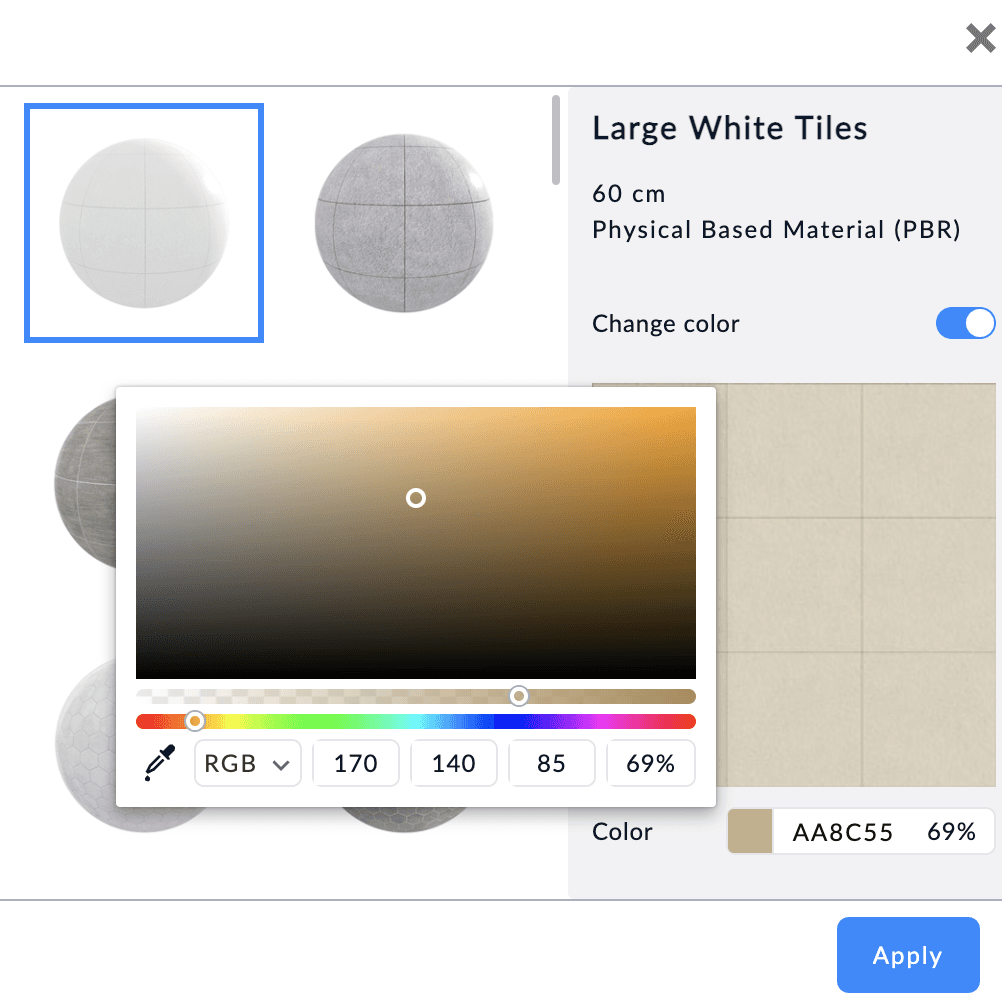Click the 69% opacity next to hex code
Image resolution: width=1002 pixels, height=1002 pixels.
click(x=951, y=832)
